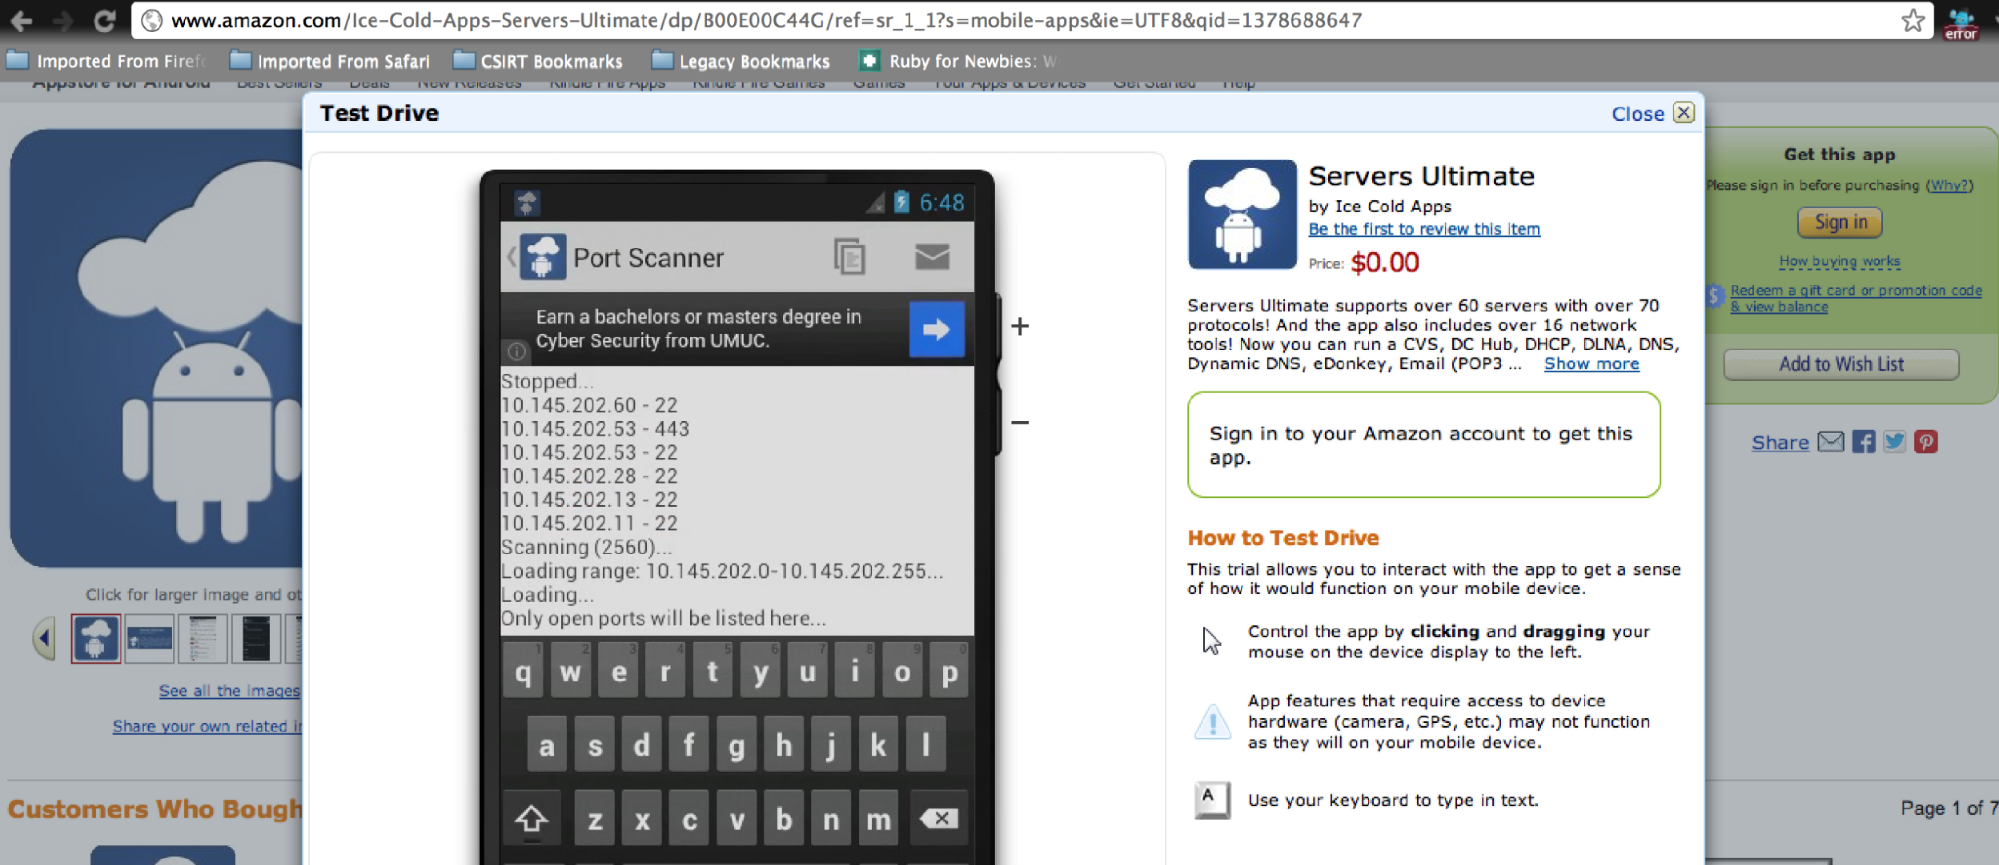Image resolution: width=1999 pixels, height=865 pixels.
Task: Tap the email envelope icon in Port Scanner
Action: pyautogui.click(x=932, y=257)
